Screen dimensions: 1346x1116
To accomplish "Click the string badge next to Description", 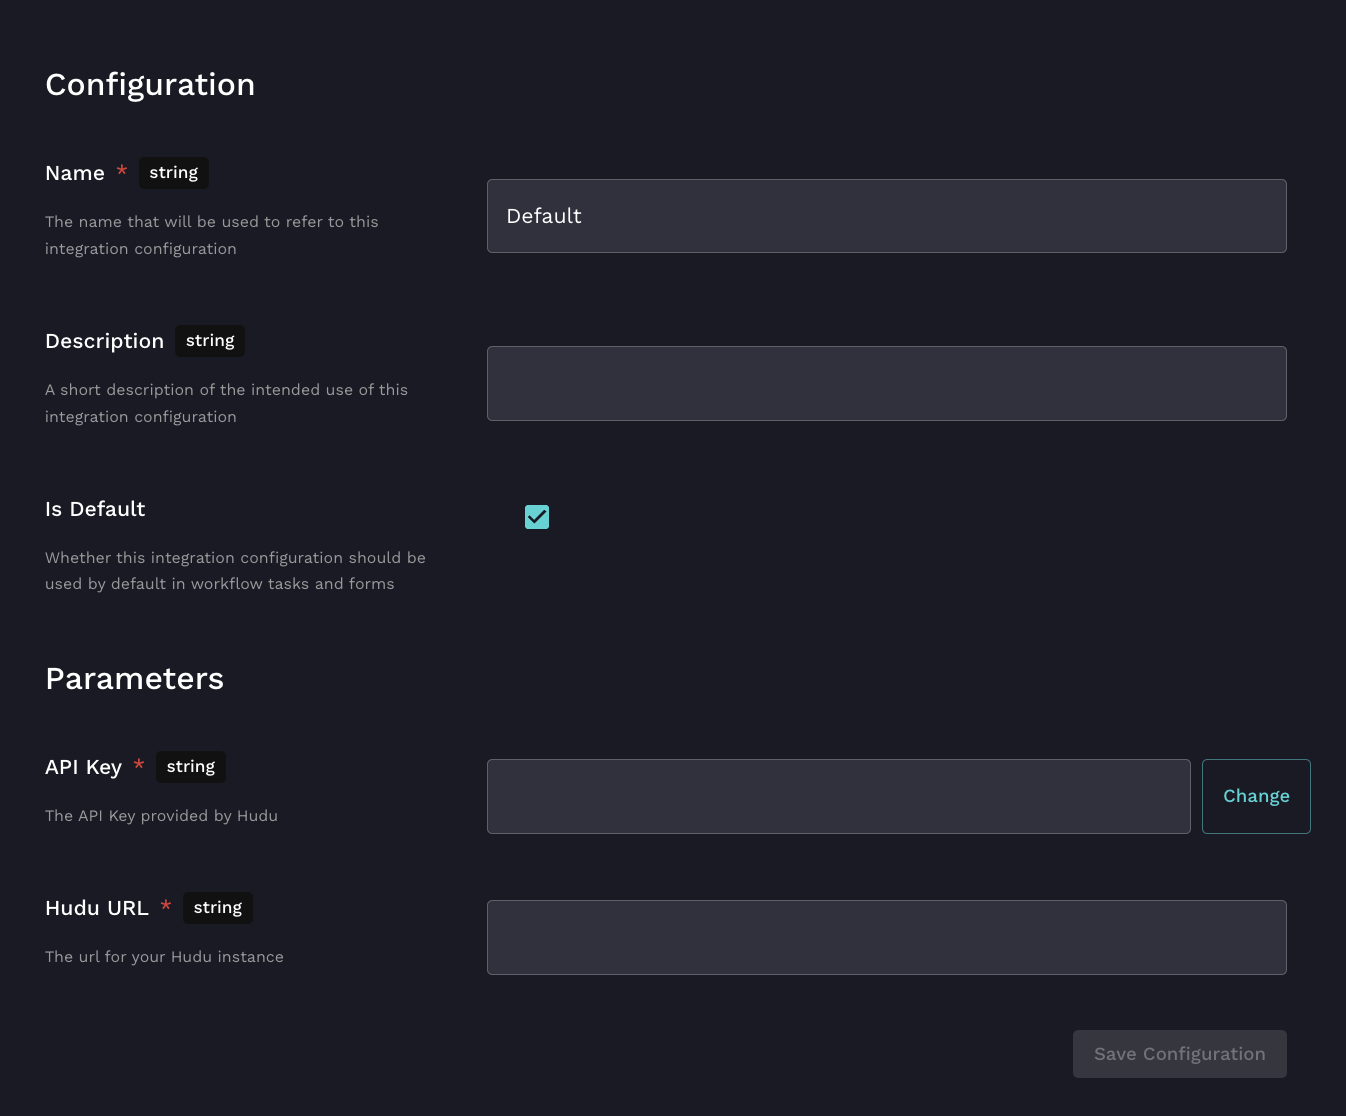I will point(210,341).
